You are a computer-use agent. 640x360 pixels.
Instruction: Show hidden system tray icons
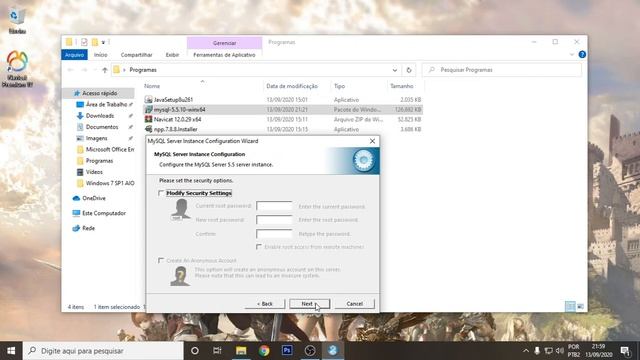(x=526, y=351)
